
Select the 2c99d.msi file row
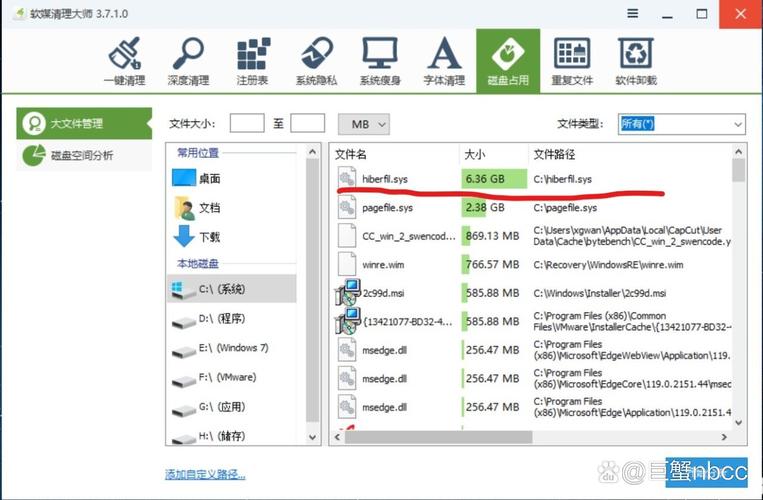(531, 293)
